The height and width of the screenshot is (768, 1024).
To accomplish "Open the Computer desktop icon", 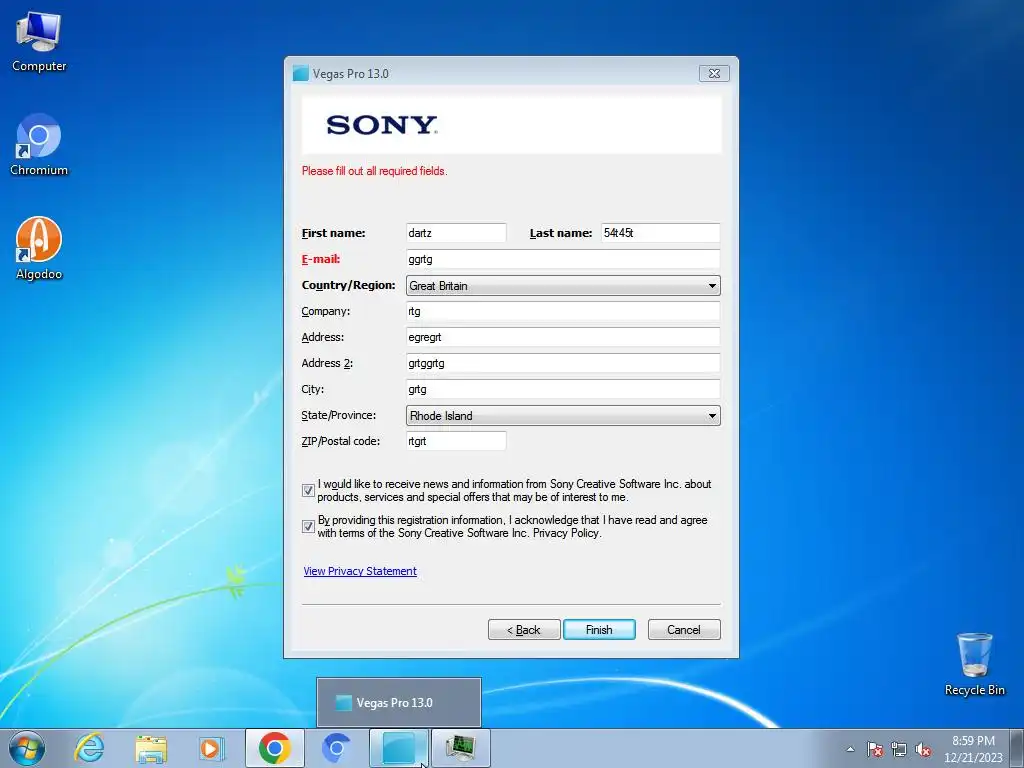I will pyautogui.click(x=39, y=41).
